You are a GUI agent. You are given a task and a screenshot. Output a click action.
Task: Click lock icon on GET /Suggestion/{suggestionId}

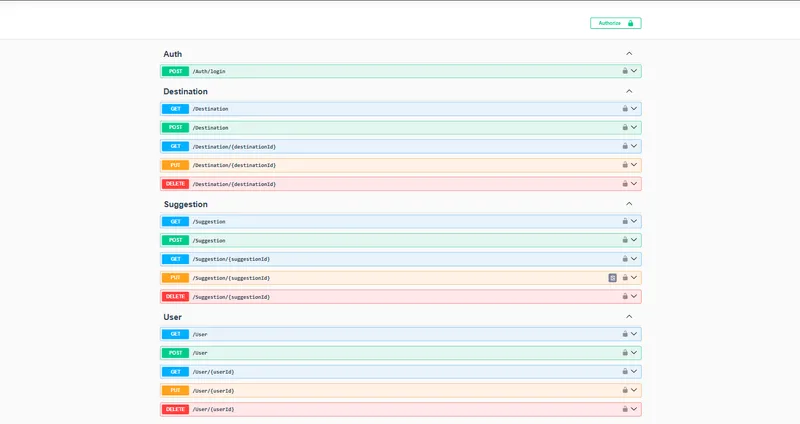[624, 259]
